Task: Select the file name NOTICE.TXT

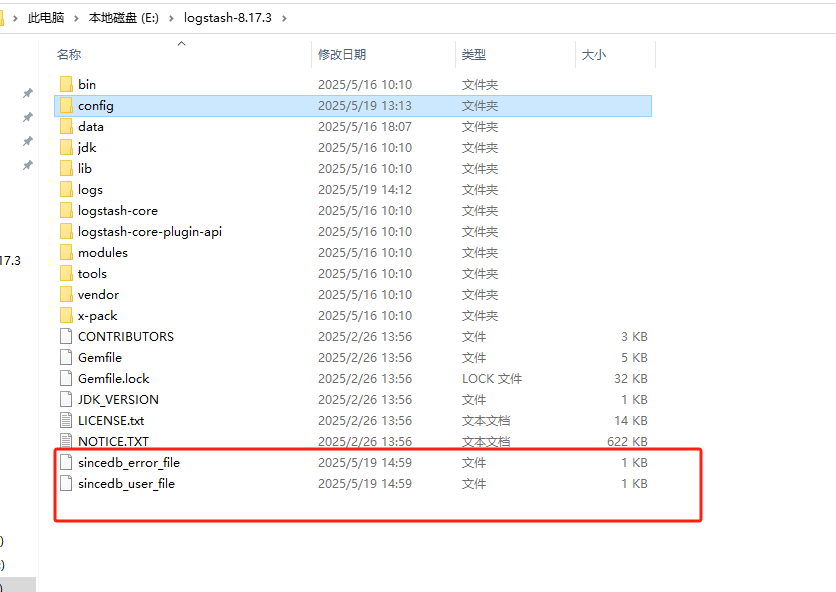Action: click(x=113, y=441)
